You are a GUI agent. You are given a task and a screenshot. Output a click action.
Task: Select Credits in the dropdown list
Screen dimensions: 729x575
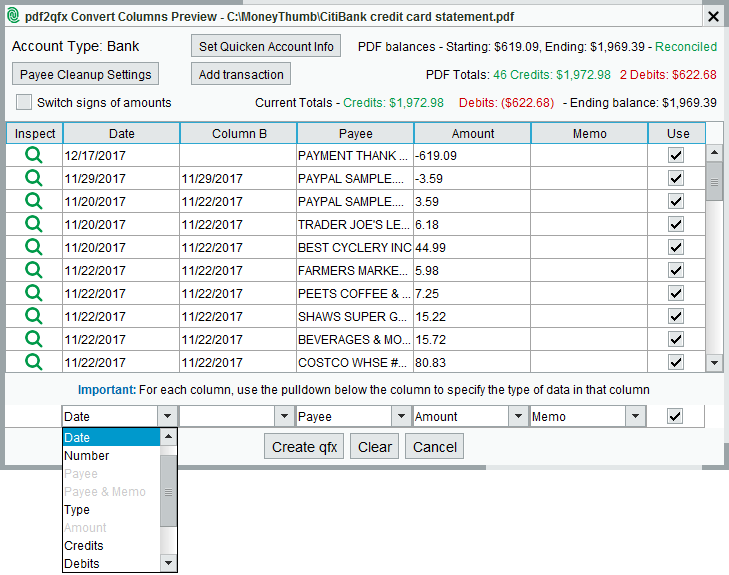pos(112,545)
